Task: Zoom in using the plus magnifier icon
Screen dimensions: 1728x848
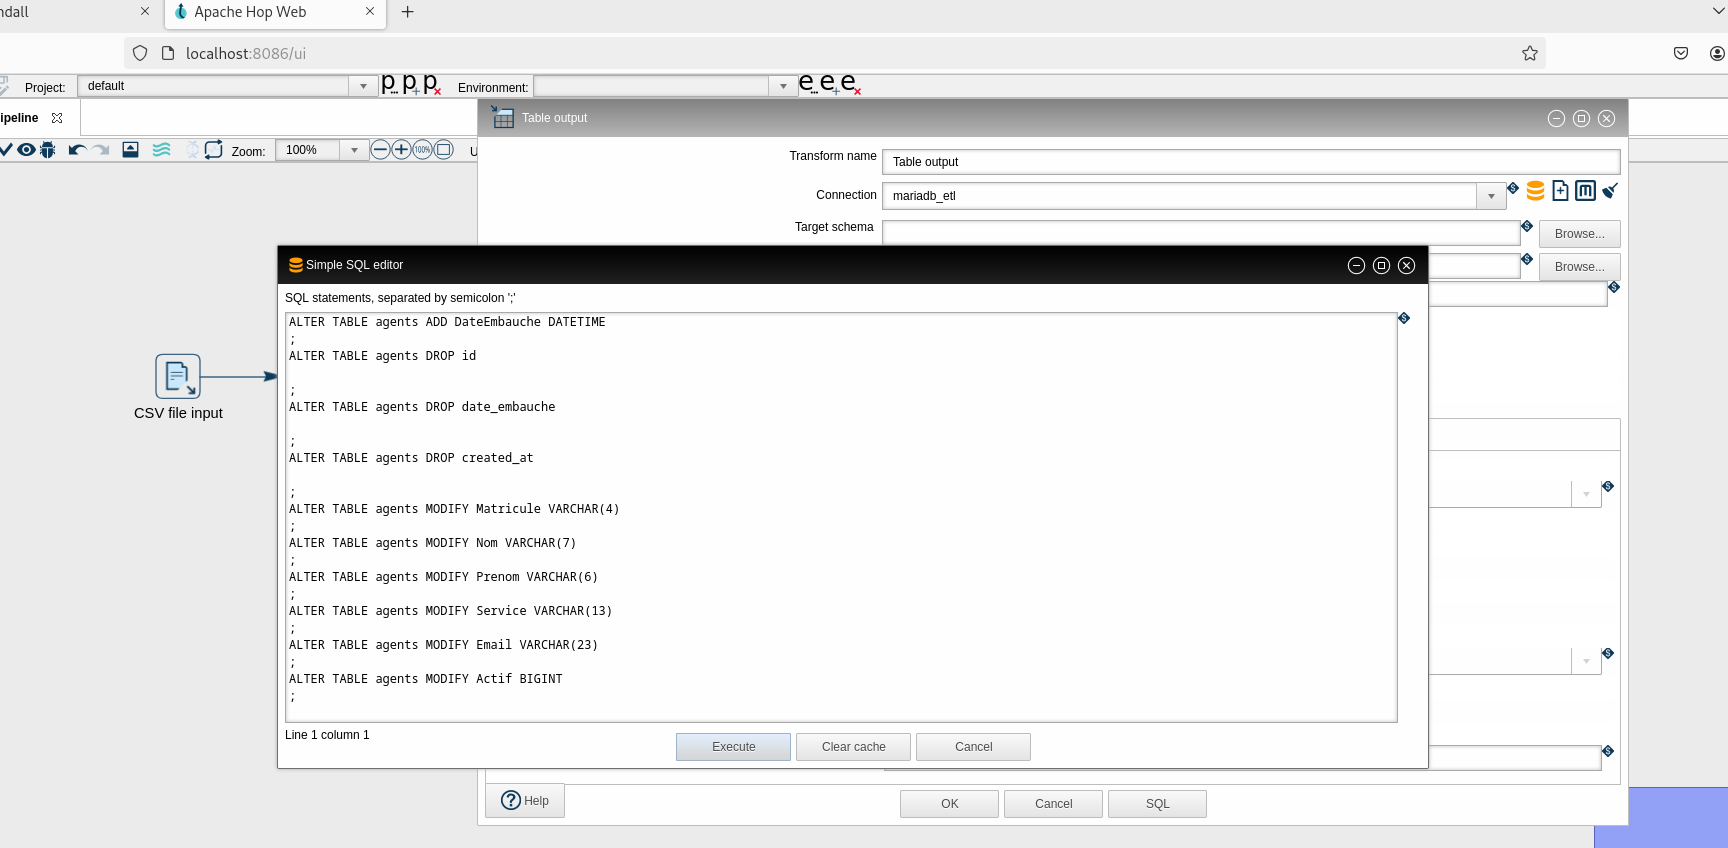Action: pyautogui.click(x=401, y=150)
